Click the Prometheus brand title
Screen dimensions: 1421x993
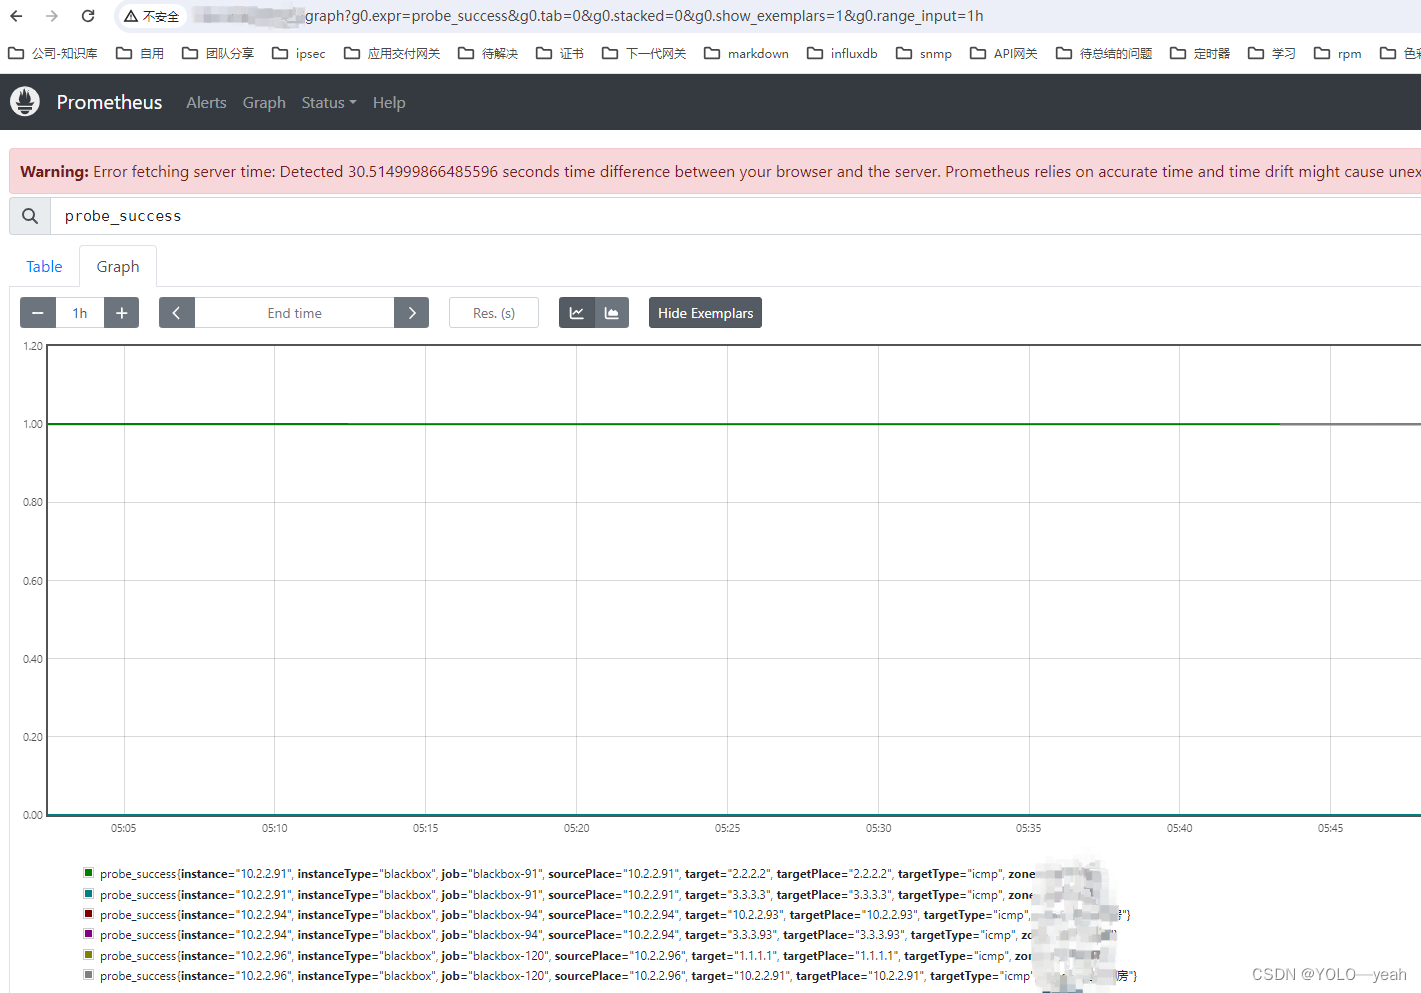109,102
